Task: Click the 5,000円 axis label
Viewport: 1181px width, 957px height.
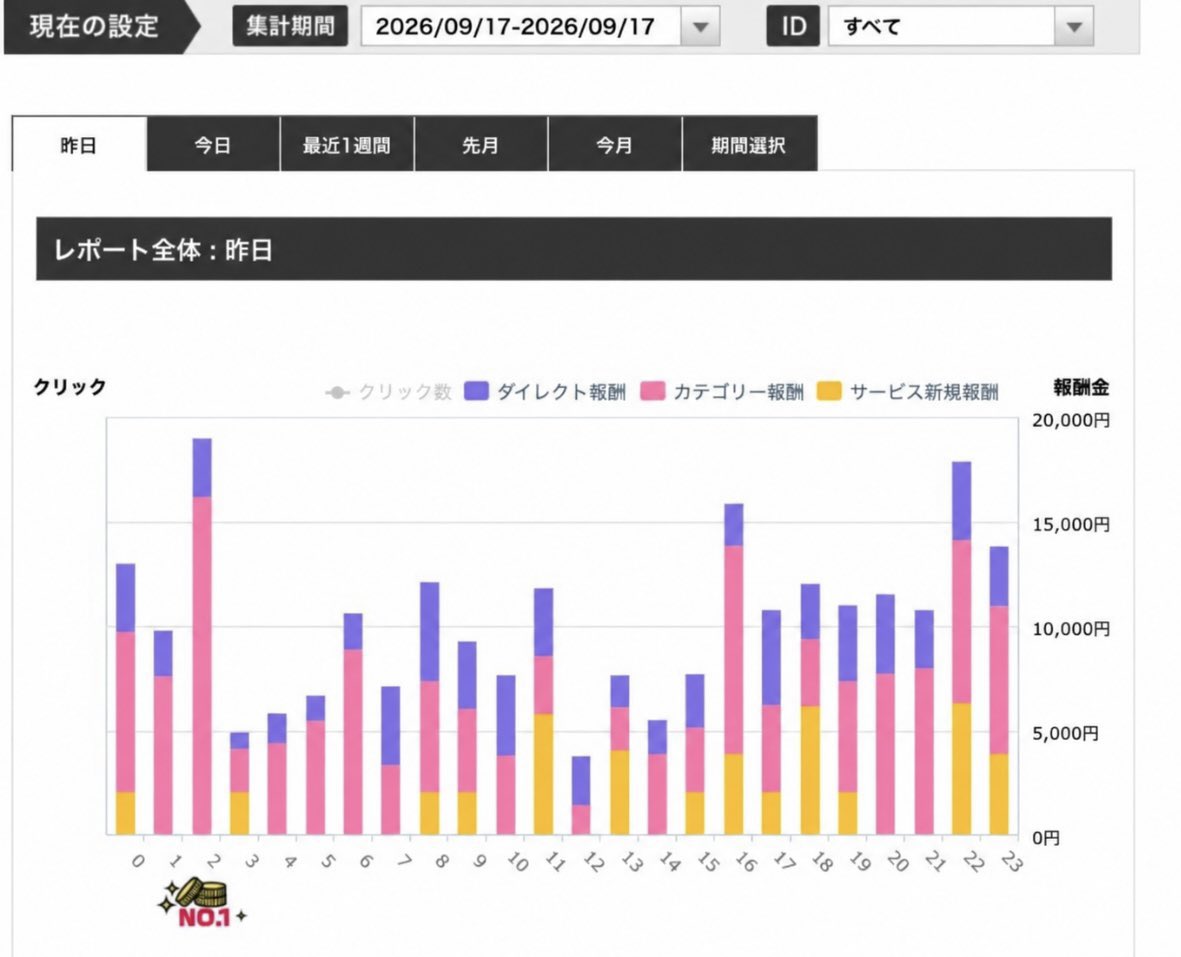Action: tap(1065, 733)
